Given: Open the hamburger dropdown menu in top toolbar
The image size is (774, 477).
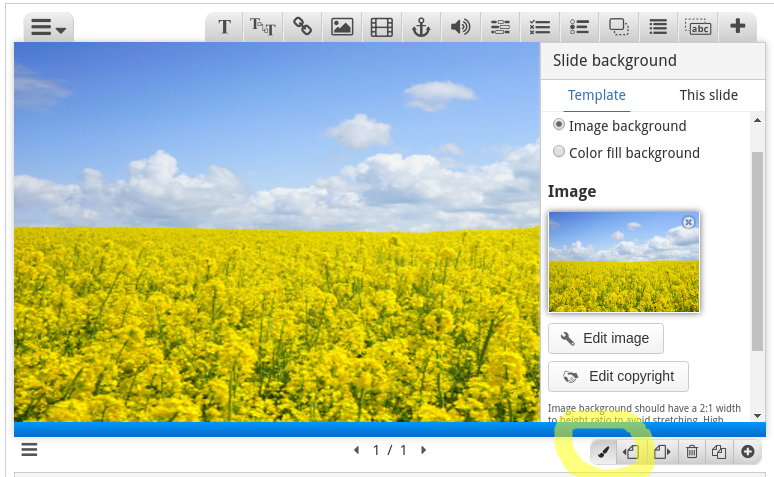Looking at the screenshot, I should click(x=48, y=27).
